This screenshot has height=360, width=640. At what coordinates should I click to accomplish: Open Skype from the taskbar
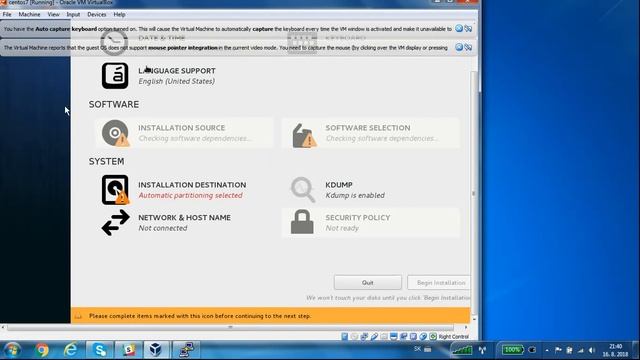pyautogui.click(x=99, y=350)
